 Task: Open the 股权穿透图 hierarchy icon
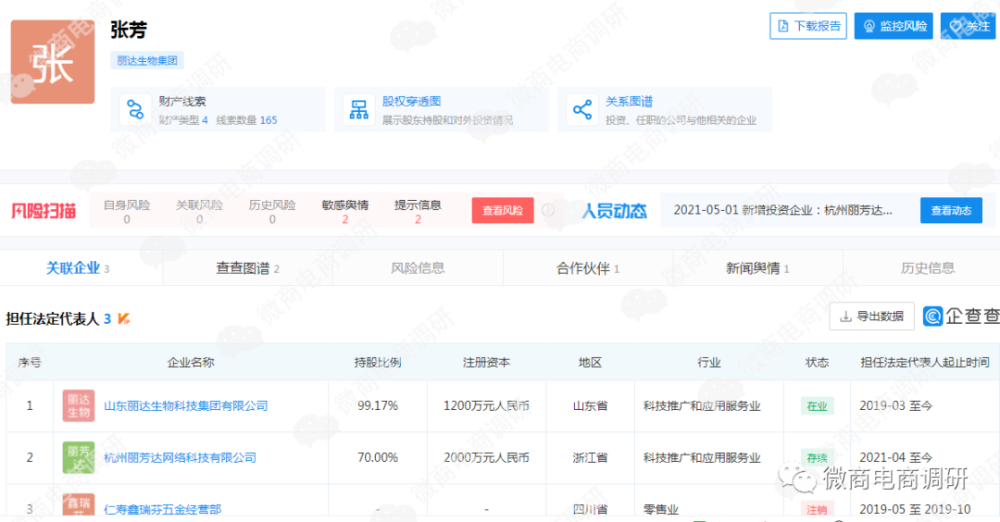pyautogui.click(x=358, y=110)
